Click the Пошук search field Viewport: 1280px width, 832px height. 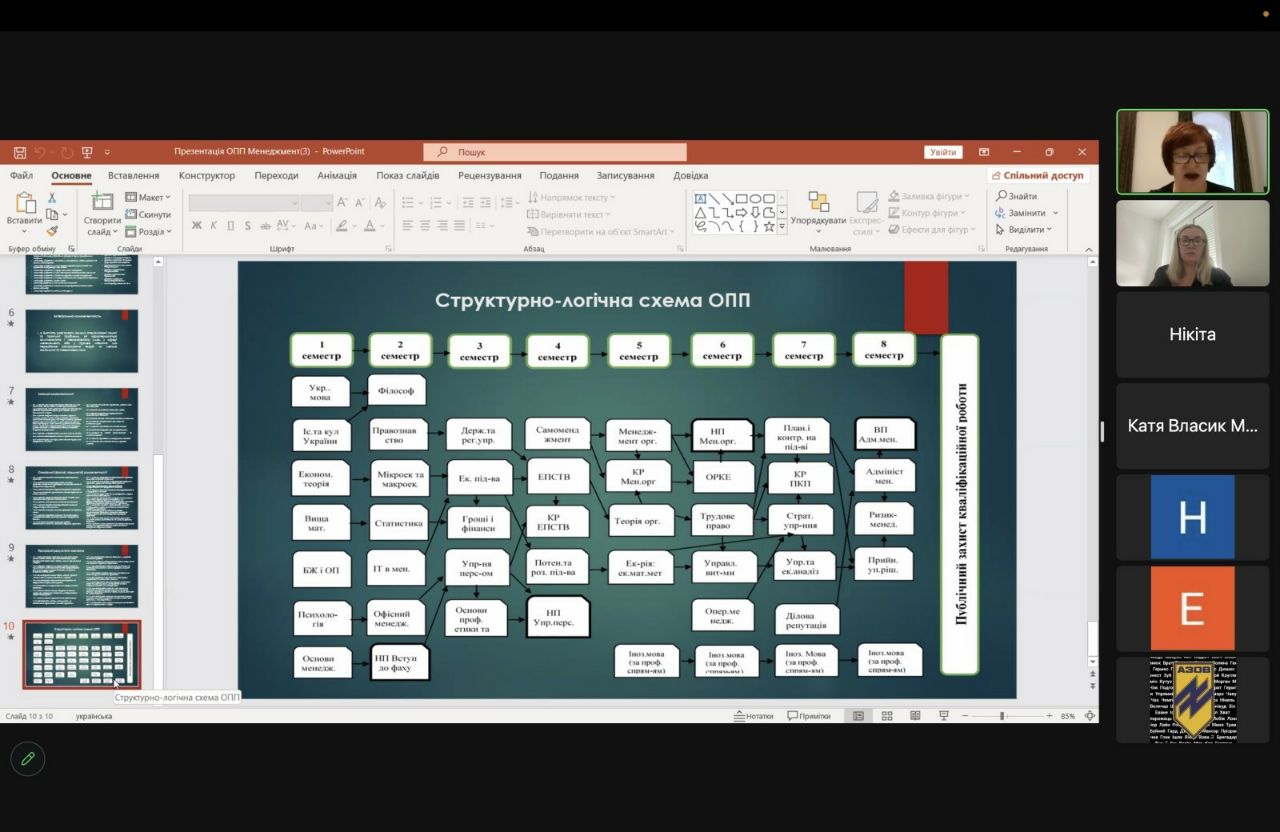(x=555, y=152)
